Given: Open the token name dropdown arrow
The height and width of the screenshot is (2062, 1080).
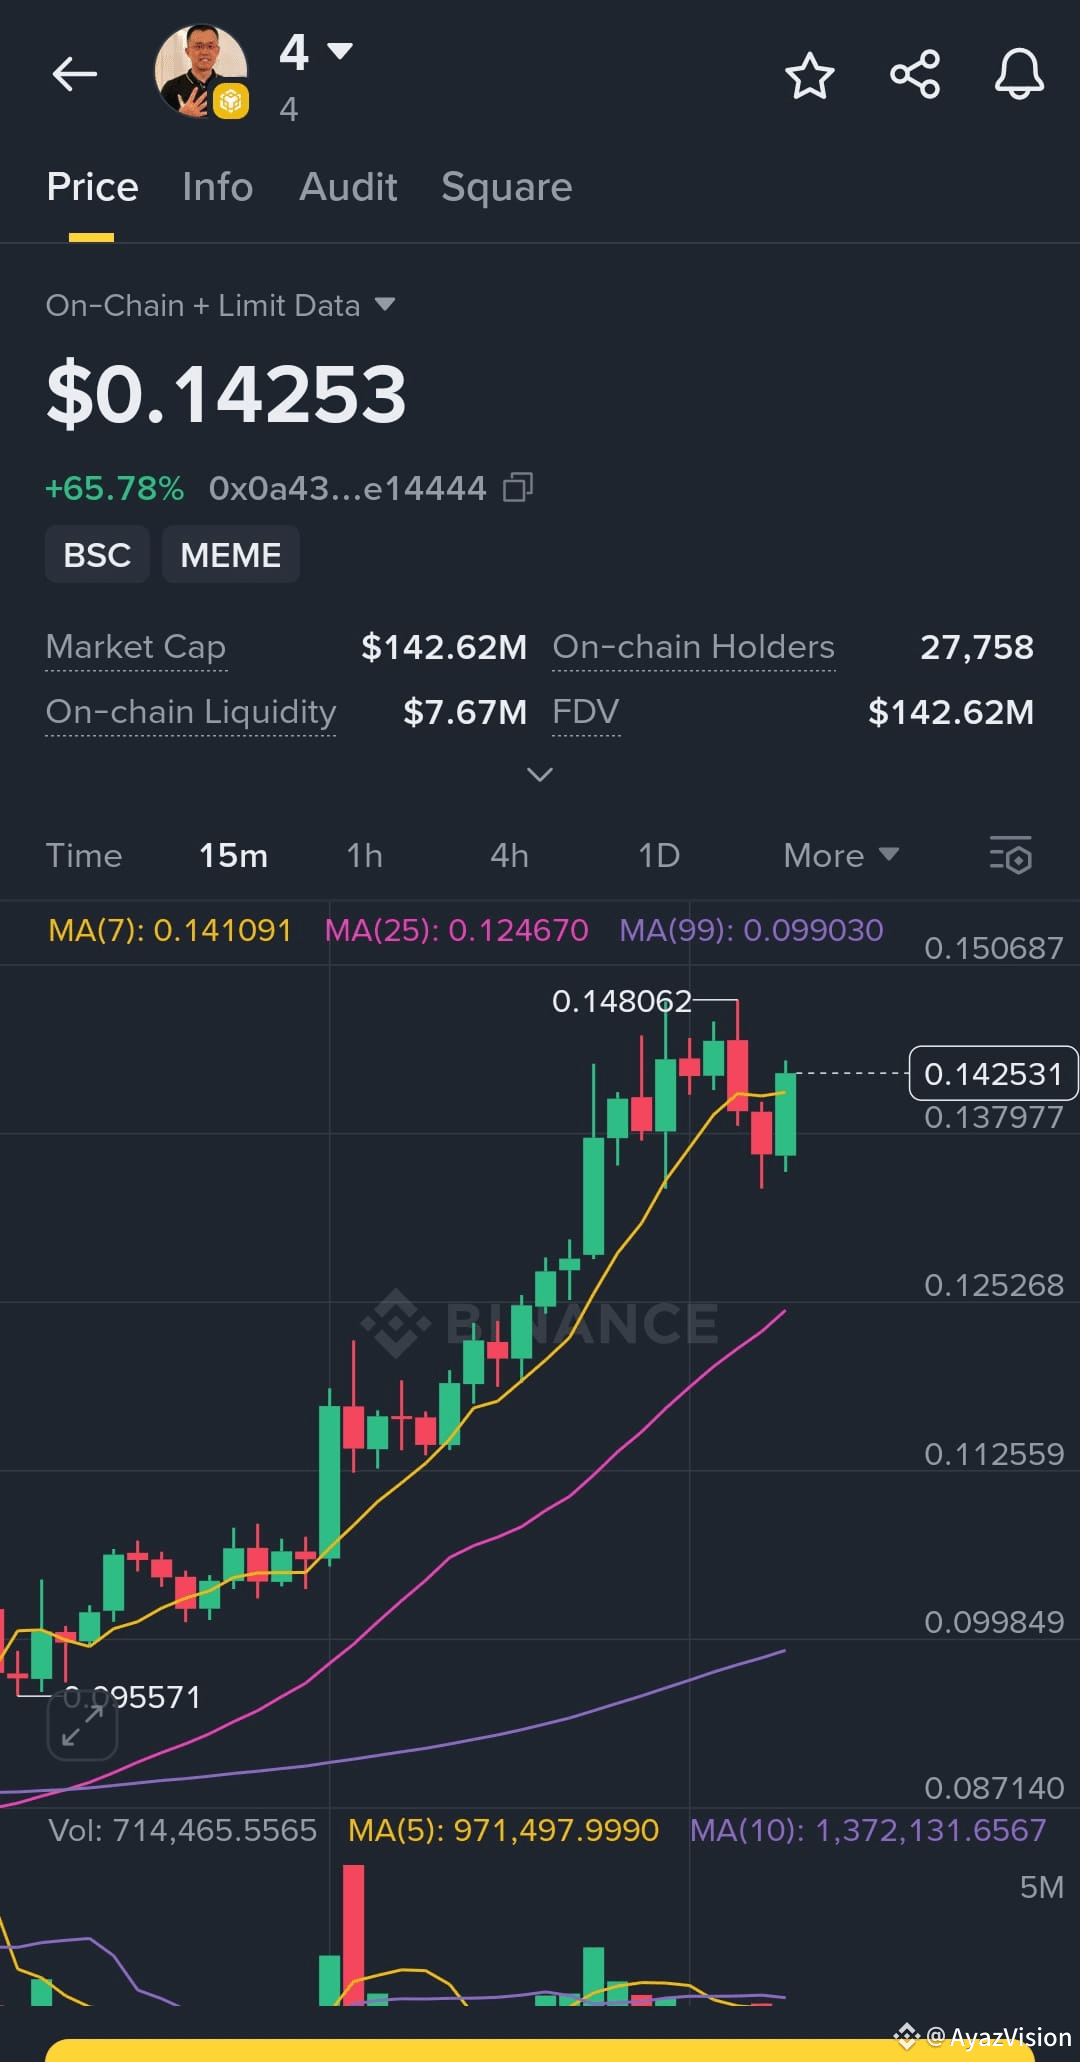Looking at the screenshot, I should point(340,51).
